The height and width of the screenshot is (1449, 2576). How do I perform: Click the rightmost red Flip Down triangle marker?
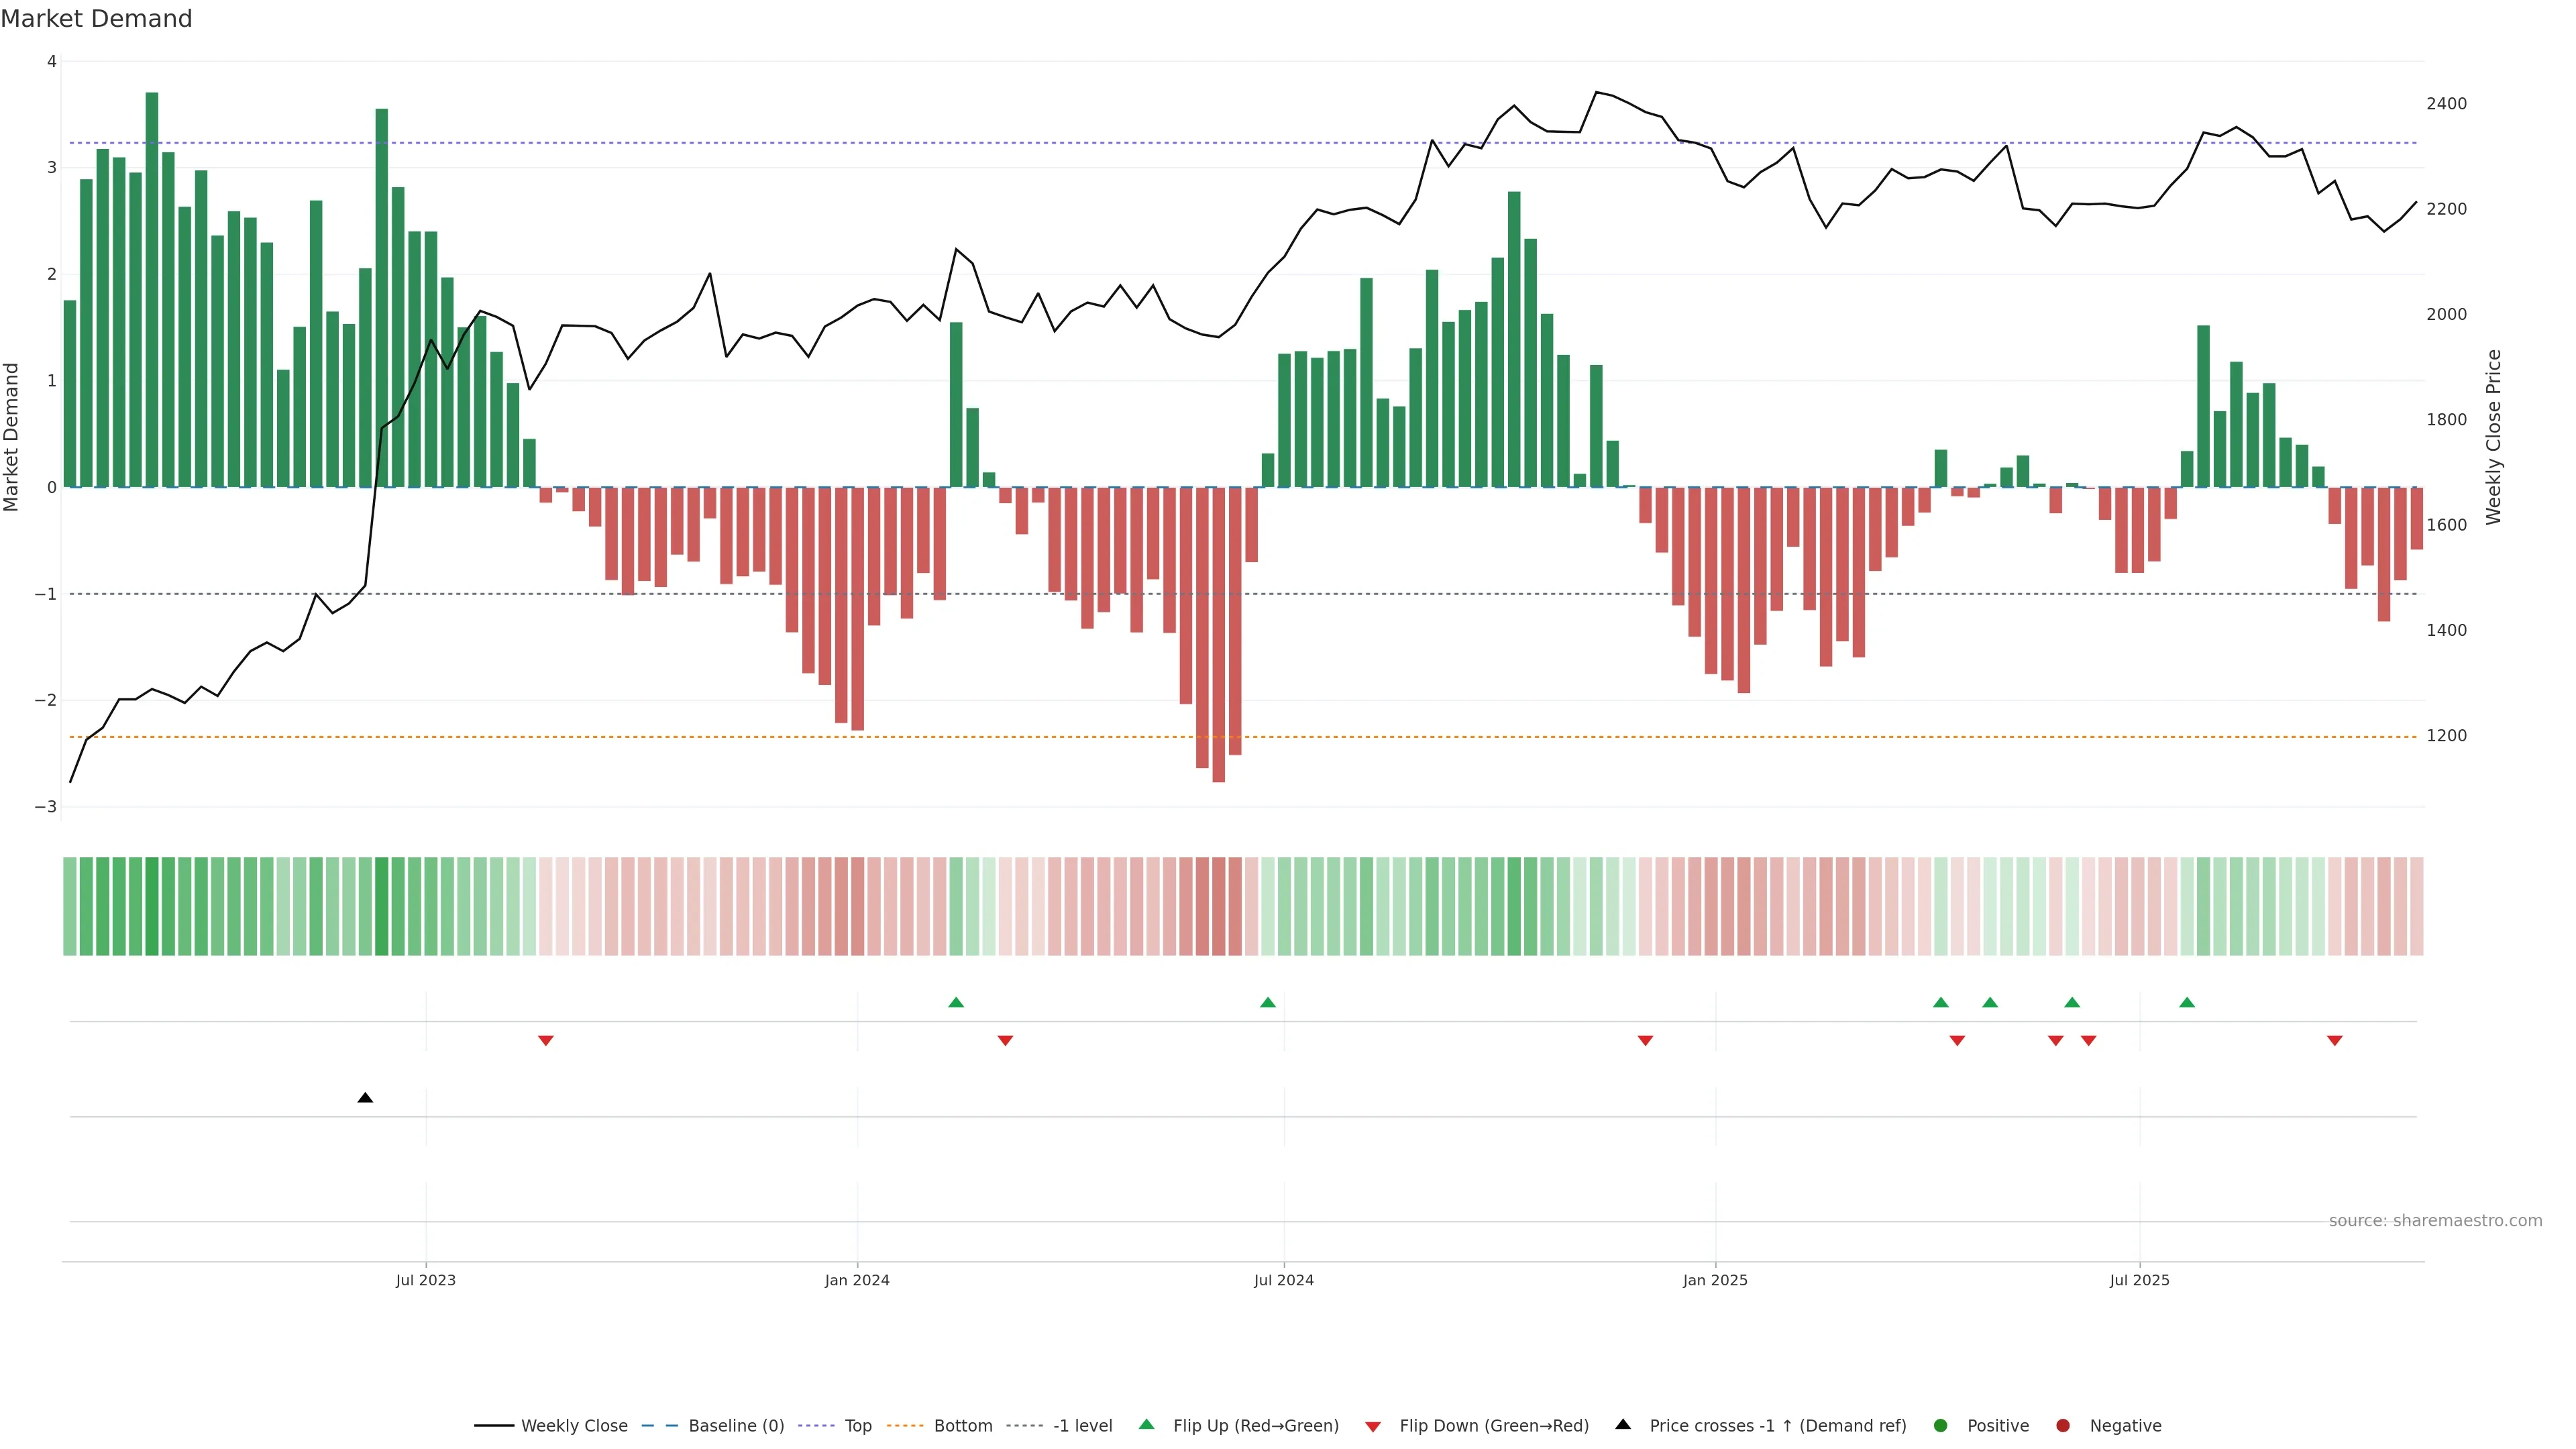(2335, 1041)
